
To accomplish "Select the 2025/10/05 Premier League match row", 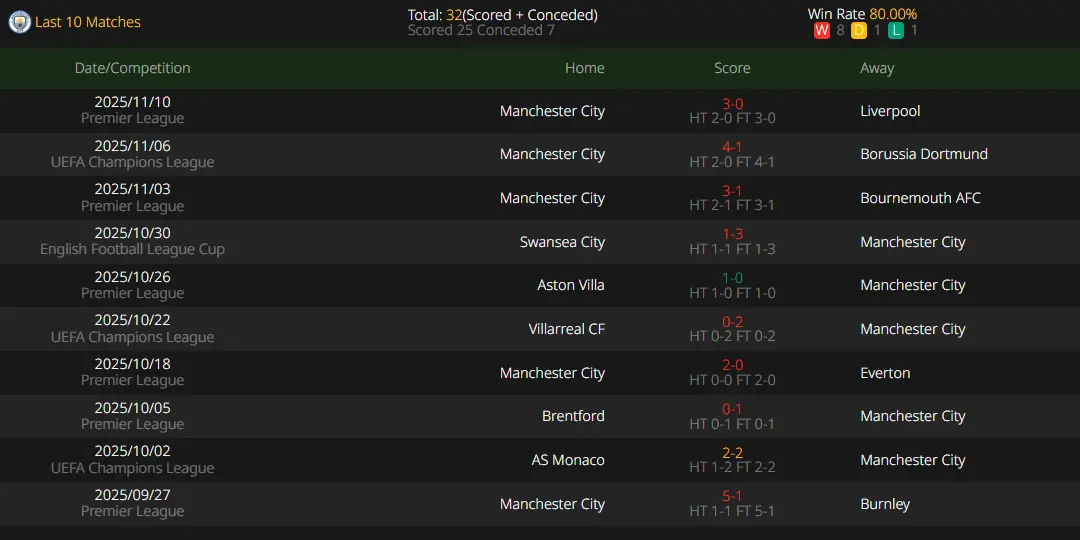I will tap(540, 416).
